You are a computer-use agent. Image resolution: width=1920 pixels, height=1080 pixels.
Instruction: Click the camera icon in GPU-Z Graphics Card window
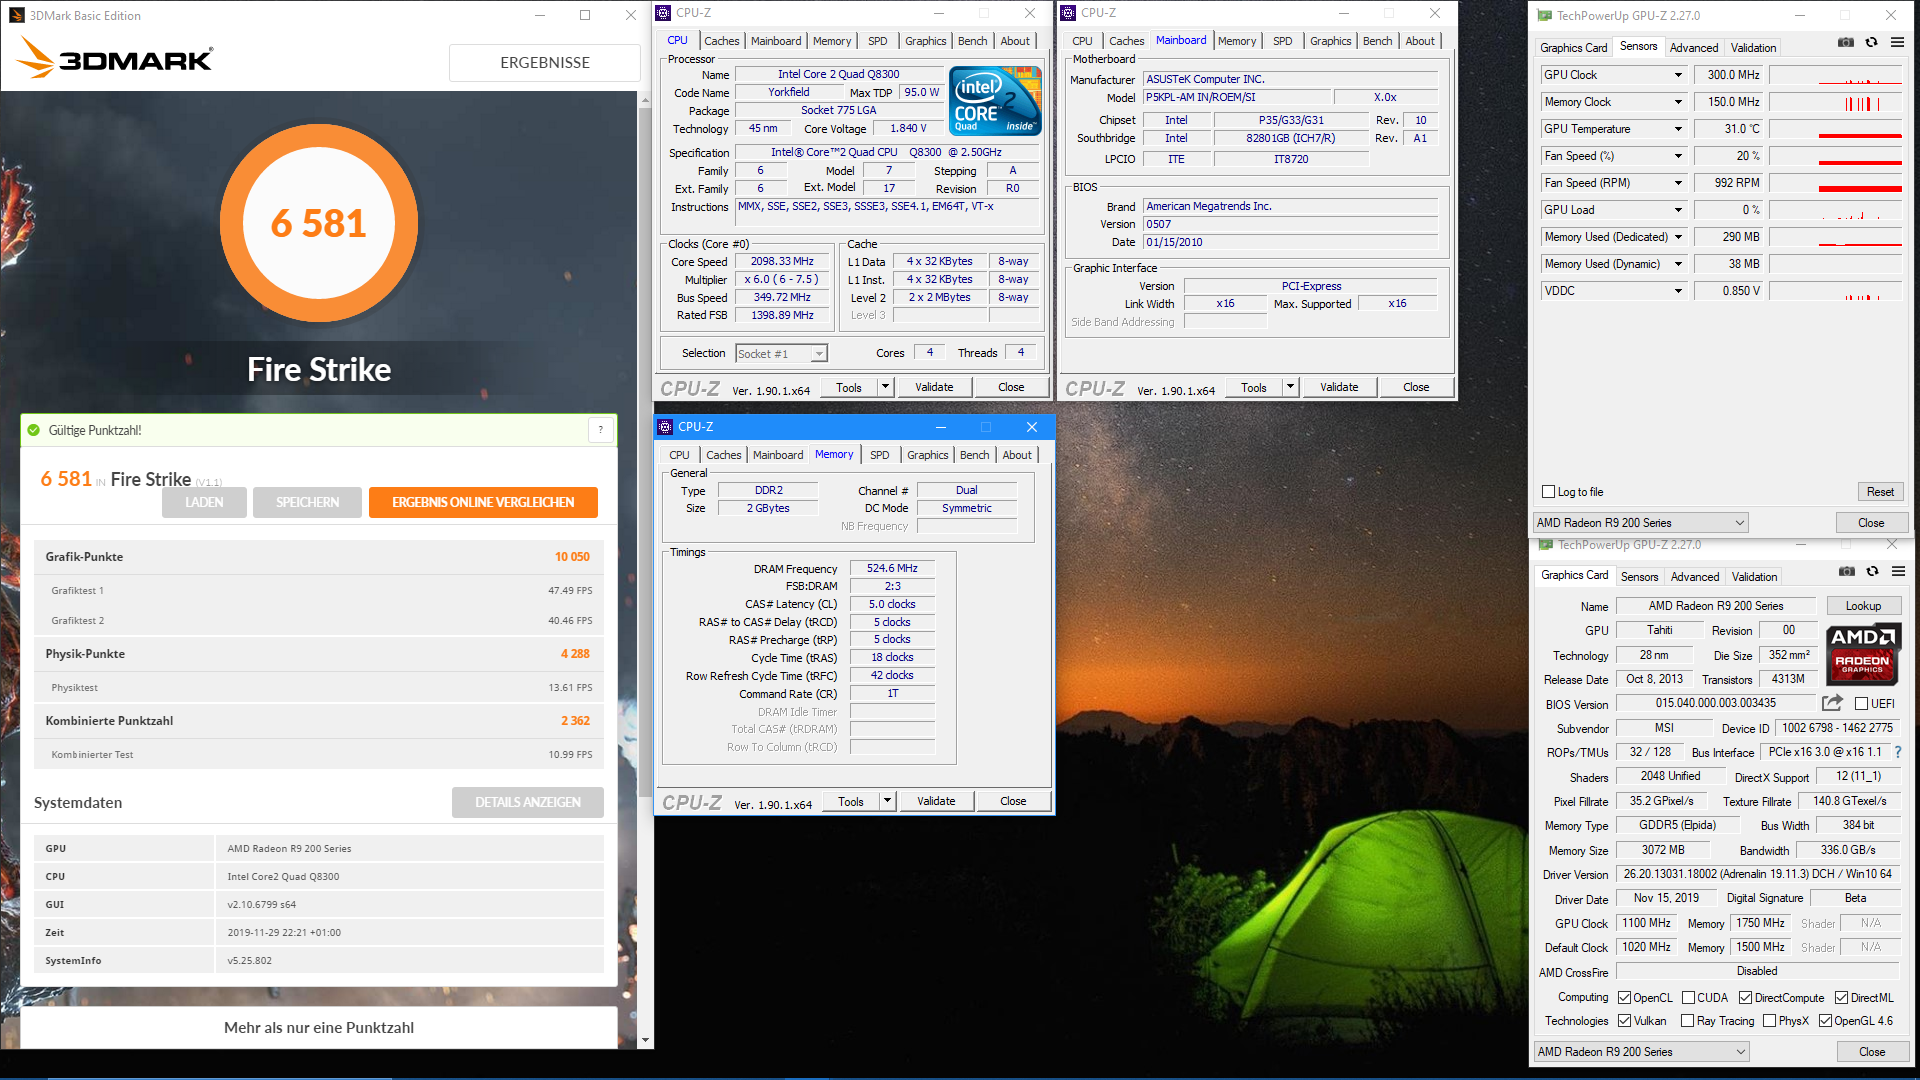[x=1847, y=572]
